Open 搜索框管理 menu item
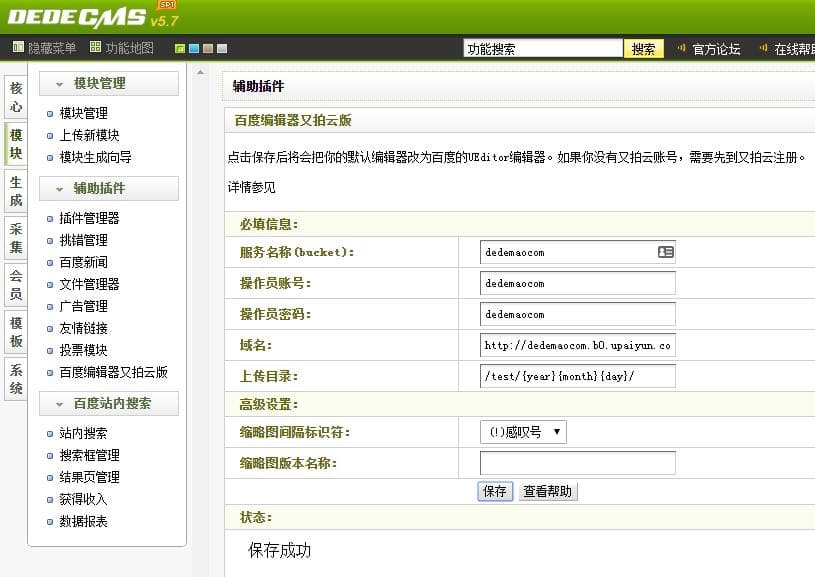The width and height of the screenshot is (815, 577). tap(89, 455)
